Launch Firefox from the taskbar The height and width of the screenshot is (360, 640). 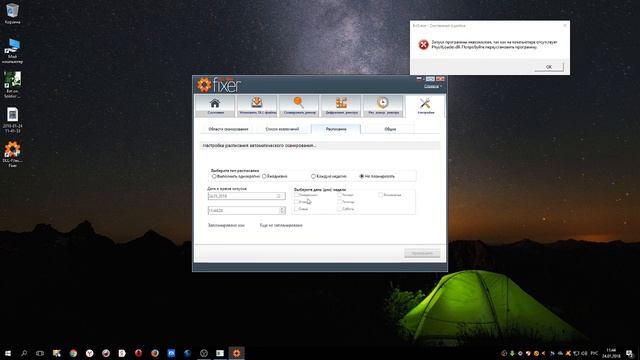point(155,353)
